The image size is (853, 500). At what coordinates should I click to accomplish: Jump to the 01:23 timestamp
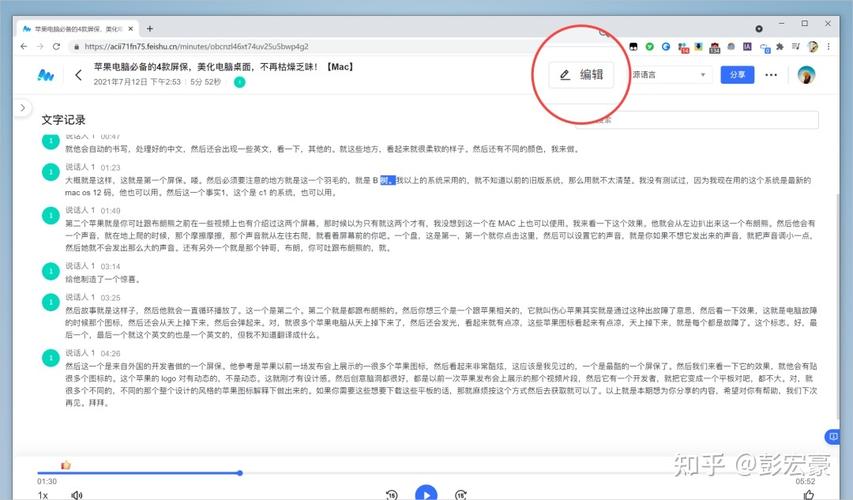pos(110,168)
